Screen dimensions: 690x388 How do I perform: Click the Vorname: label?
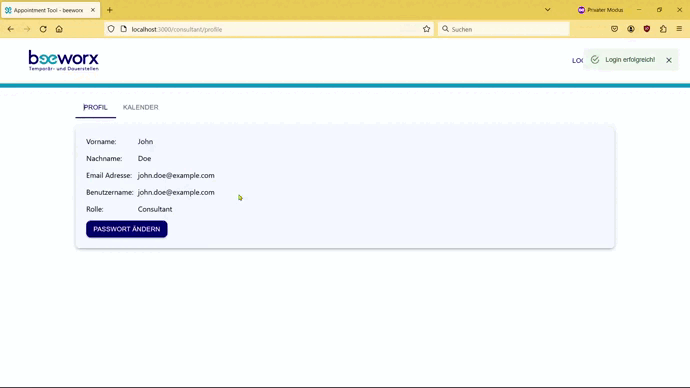tap(101, 142)
